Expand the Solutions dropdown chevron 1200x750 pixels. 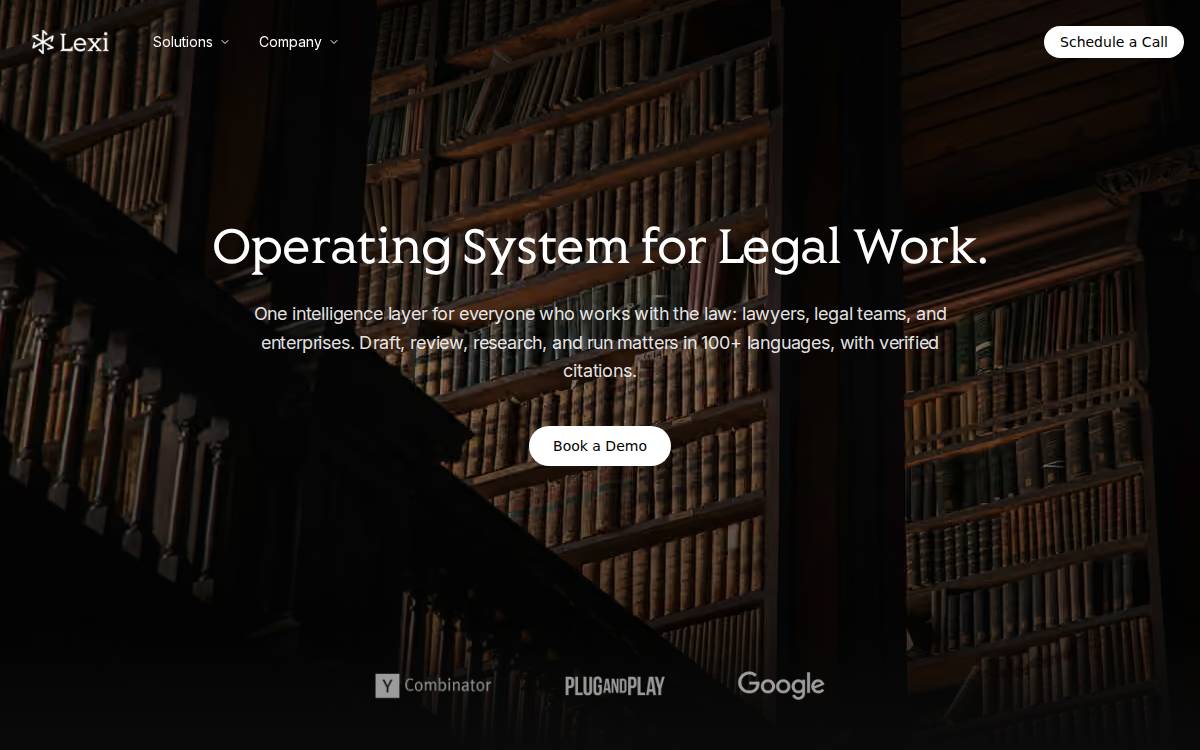225,42
